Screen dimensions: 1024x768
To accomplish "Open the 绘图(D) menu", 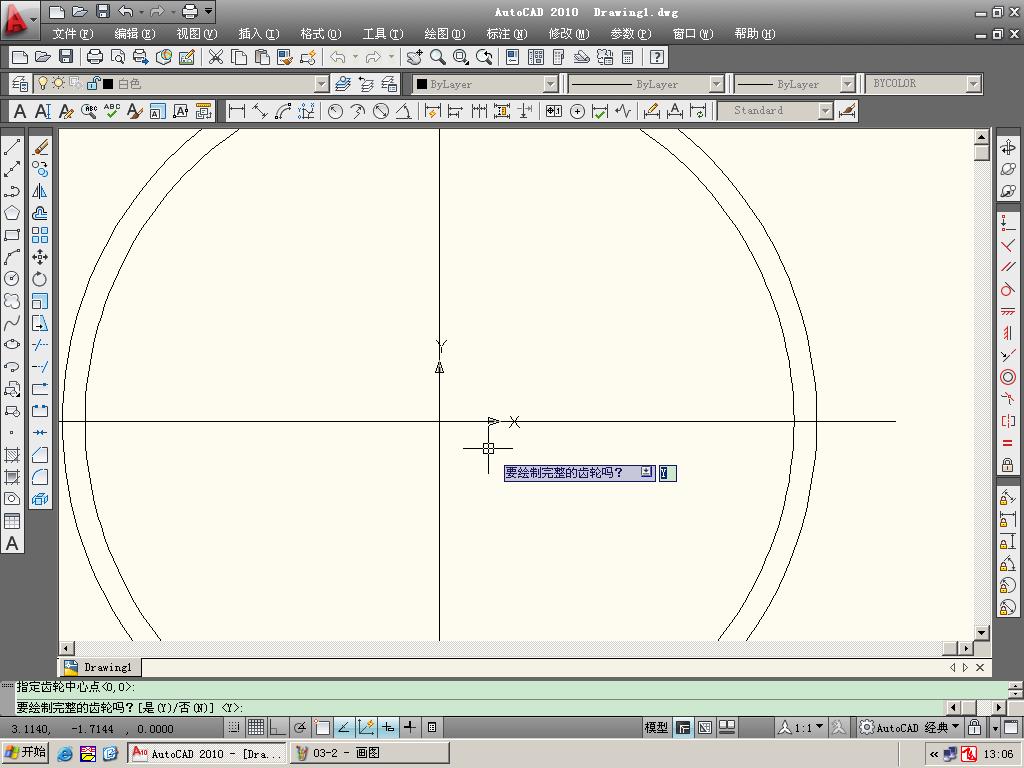I will coord(445,34).
